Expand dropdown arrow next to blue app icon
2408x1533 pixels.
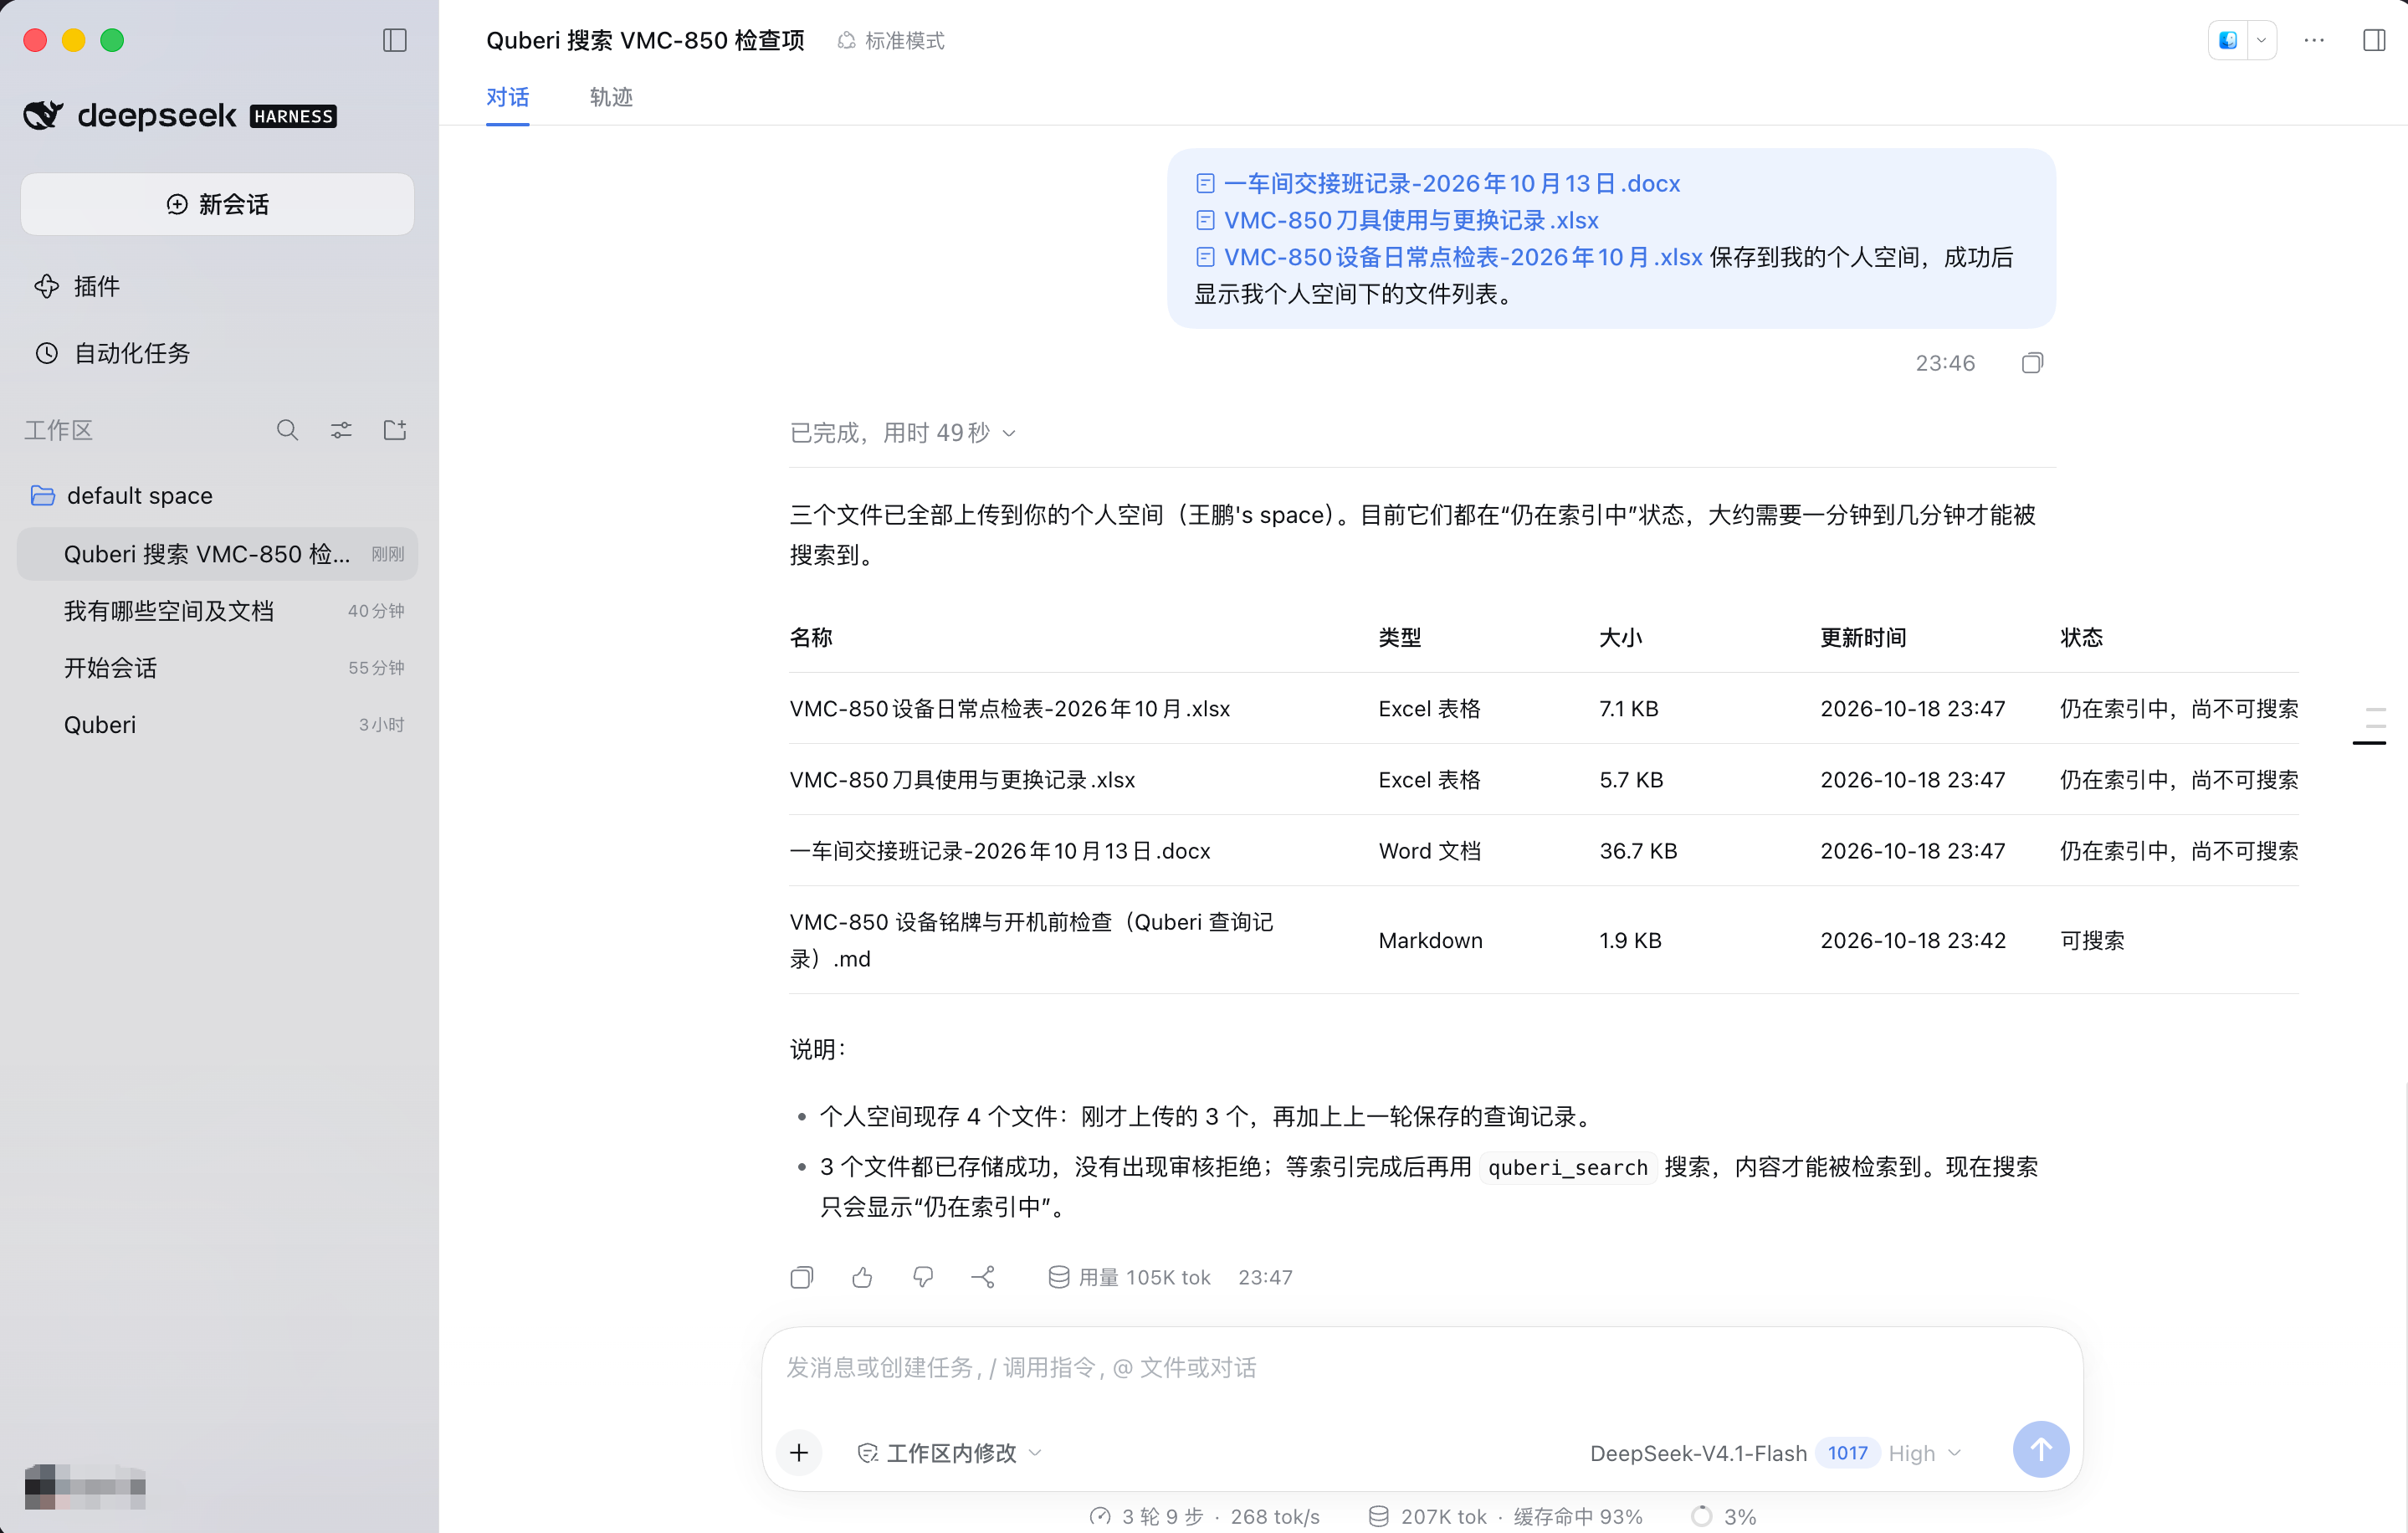point(2261,40)
